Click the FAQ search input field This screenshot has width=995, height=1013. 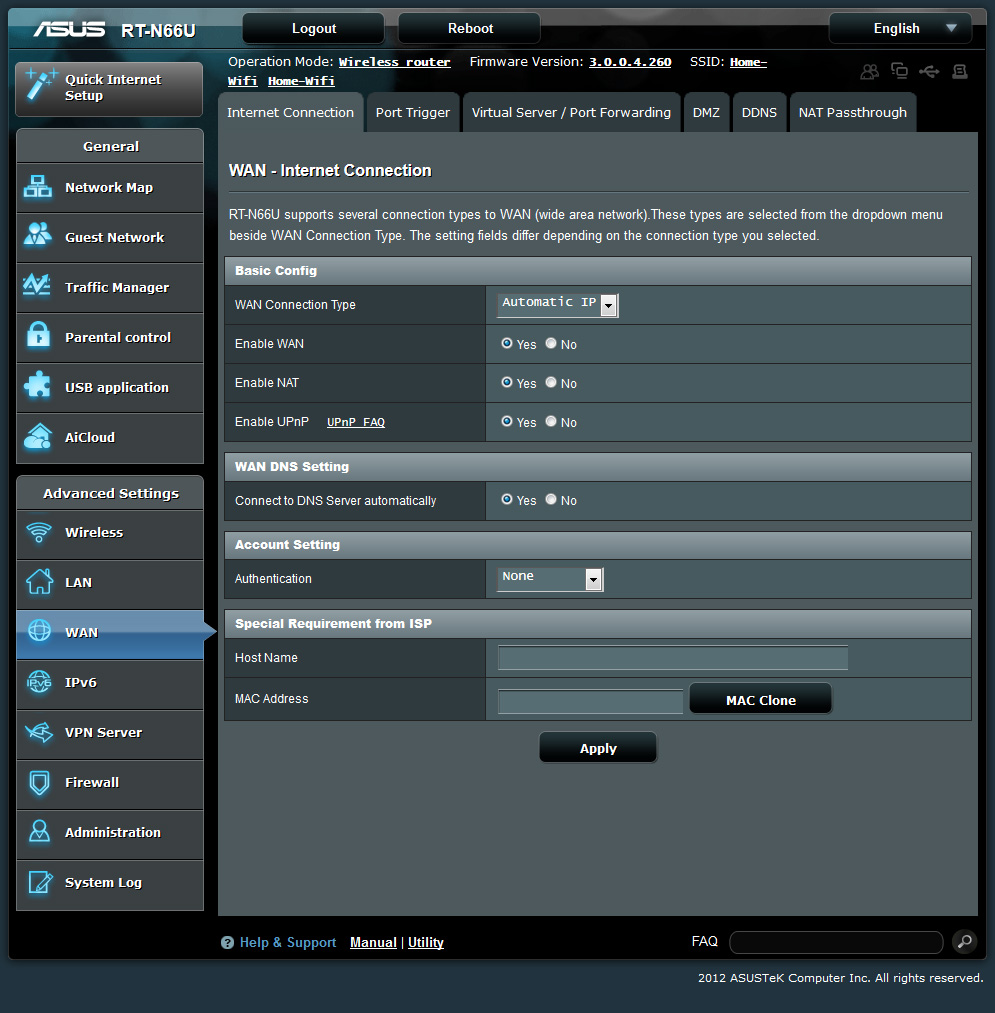[x=836, y=942]
